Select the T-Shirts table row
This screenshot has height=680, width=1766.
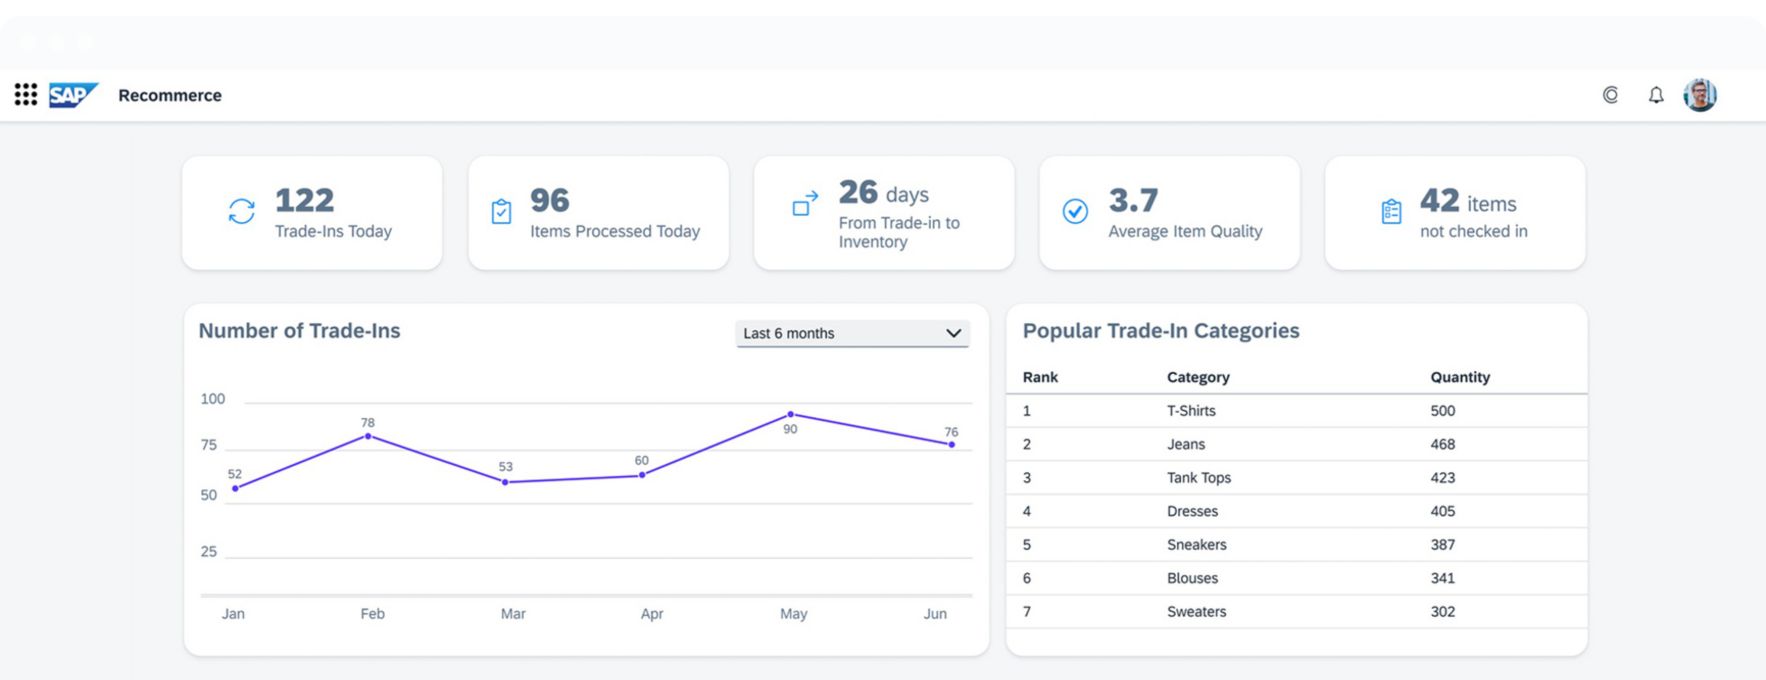1295,411
